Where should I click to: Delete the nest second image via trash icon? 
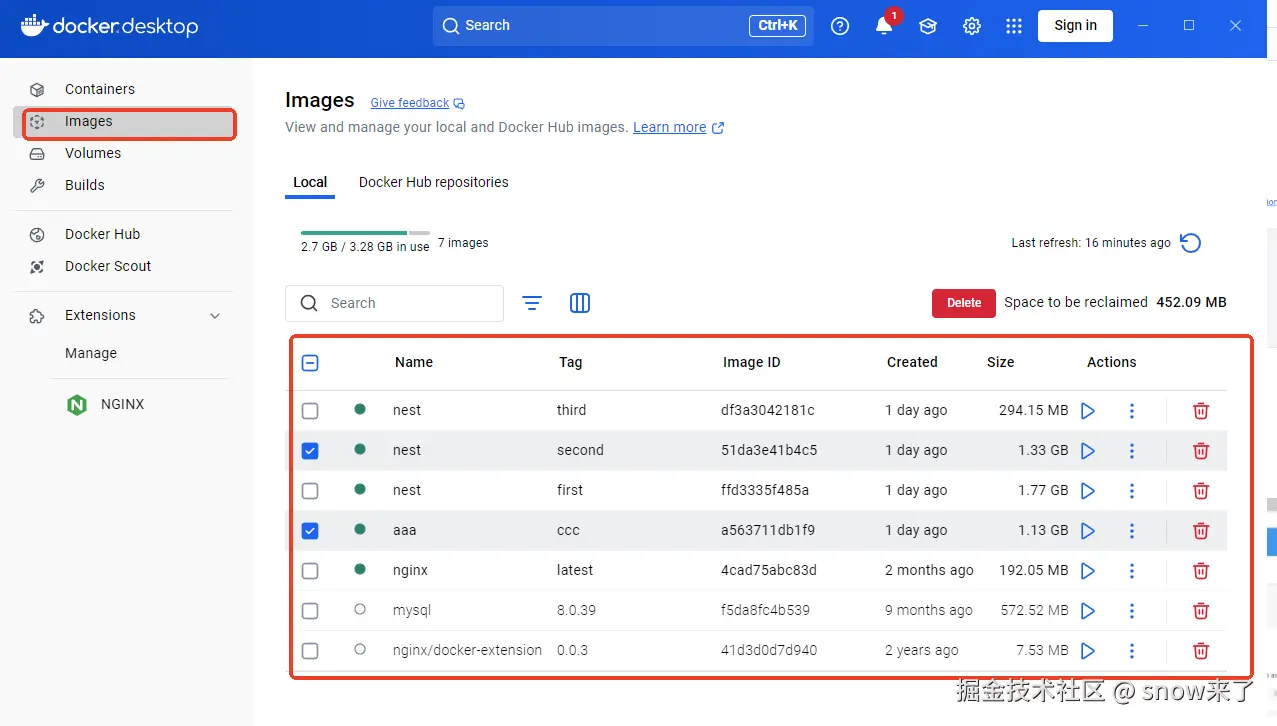pyautogui.click(x=1201, y=451)
